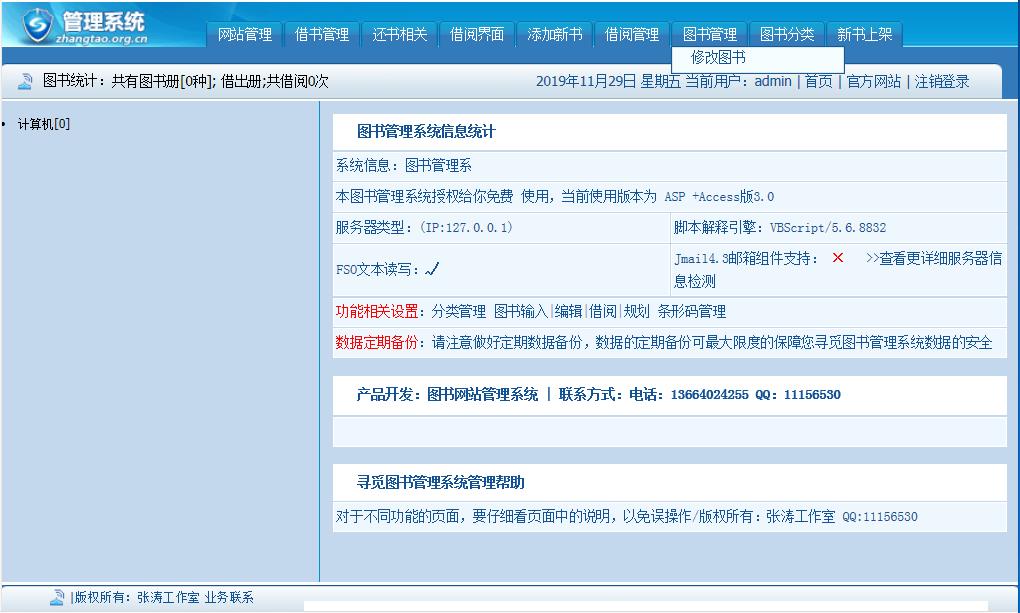Open the 添加新书 tab

pos(552,33)
